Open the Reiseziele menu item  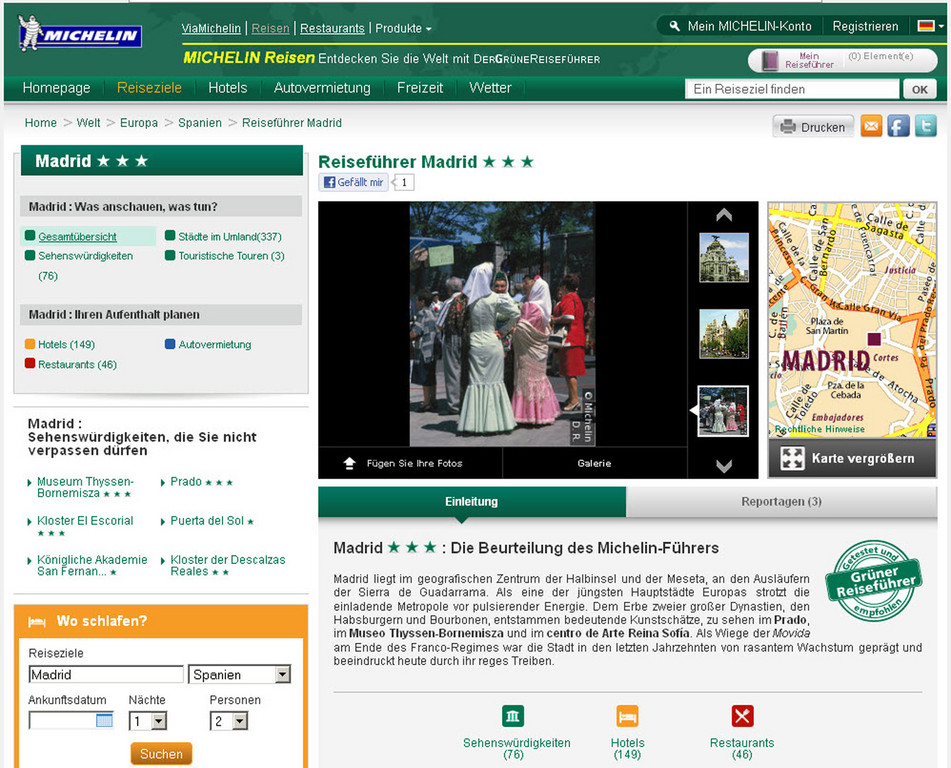[x=149, y=88]
